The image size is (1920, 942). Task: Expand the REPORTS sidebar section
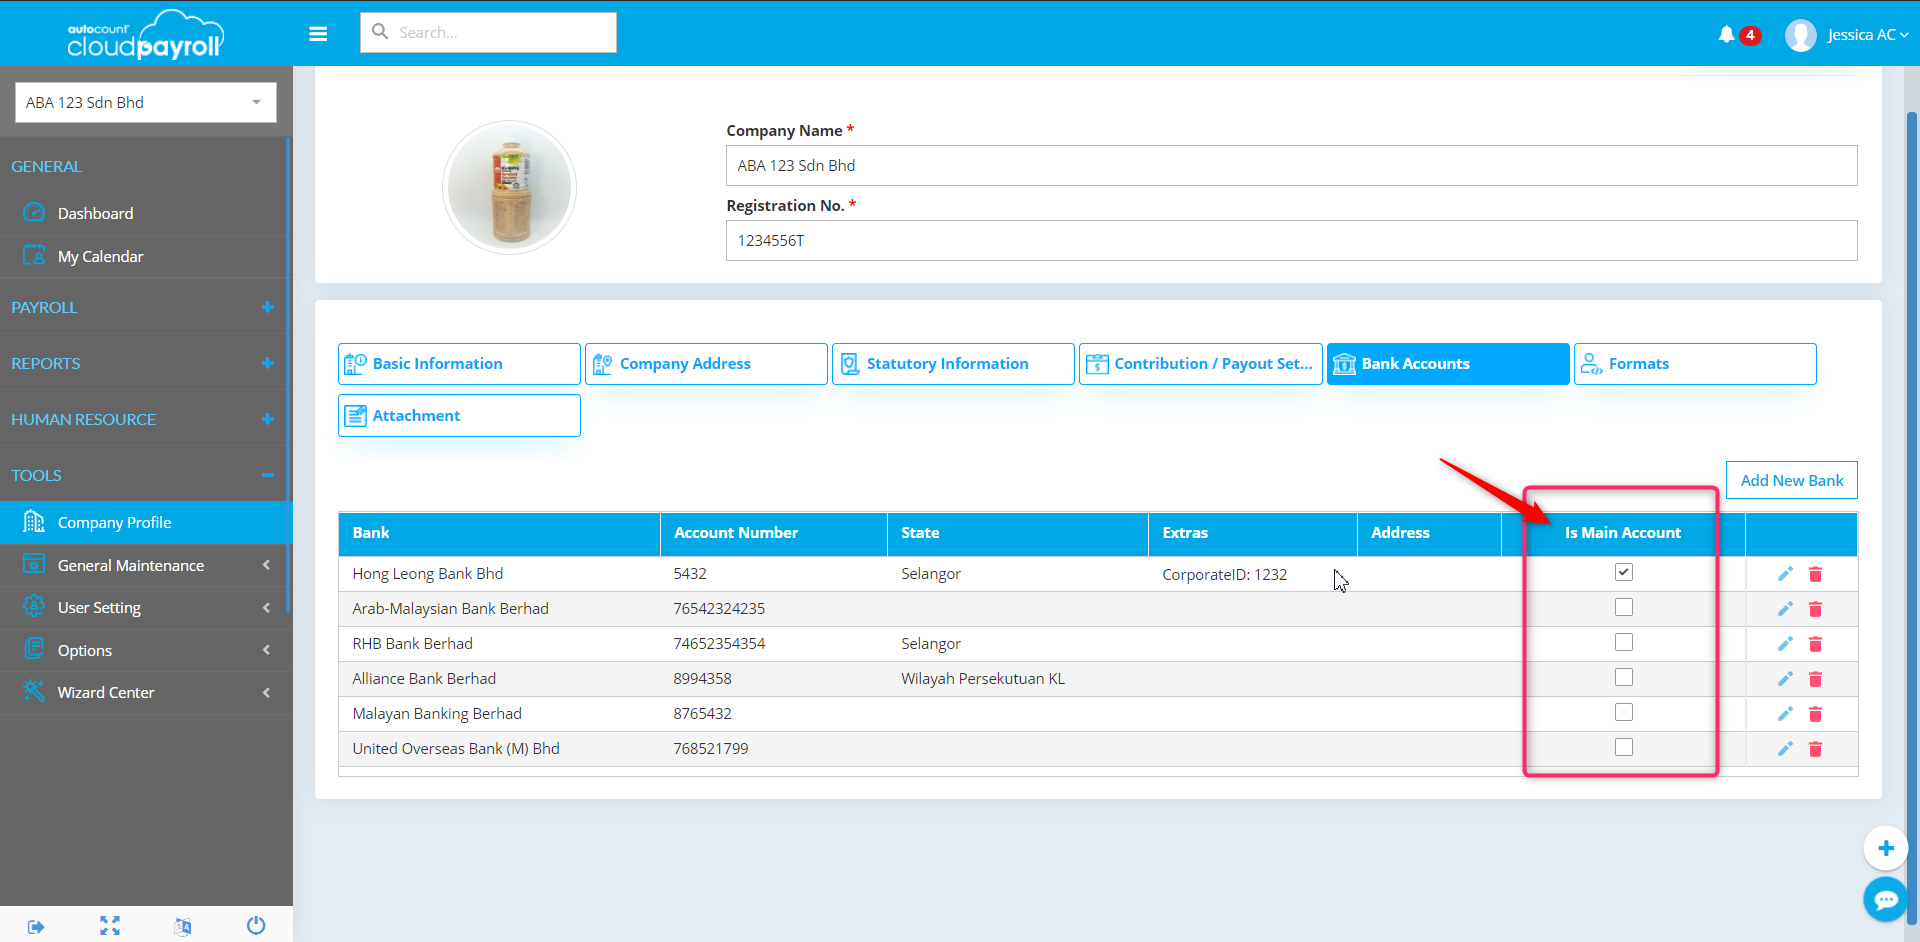tap(267, 363)
